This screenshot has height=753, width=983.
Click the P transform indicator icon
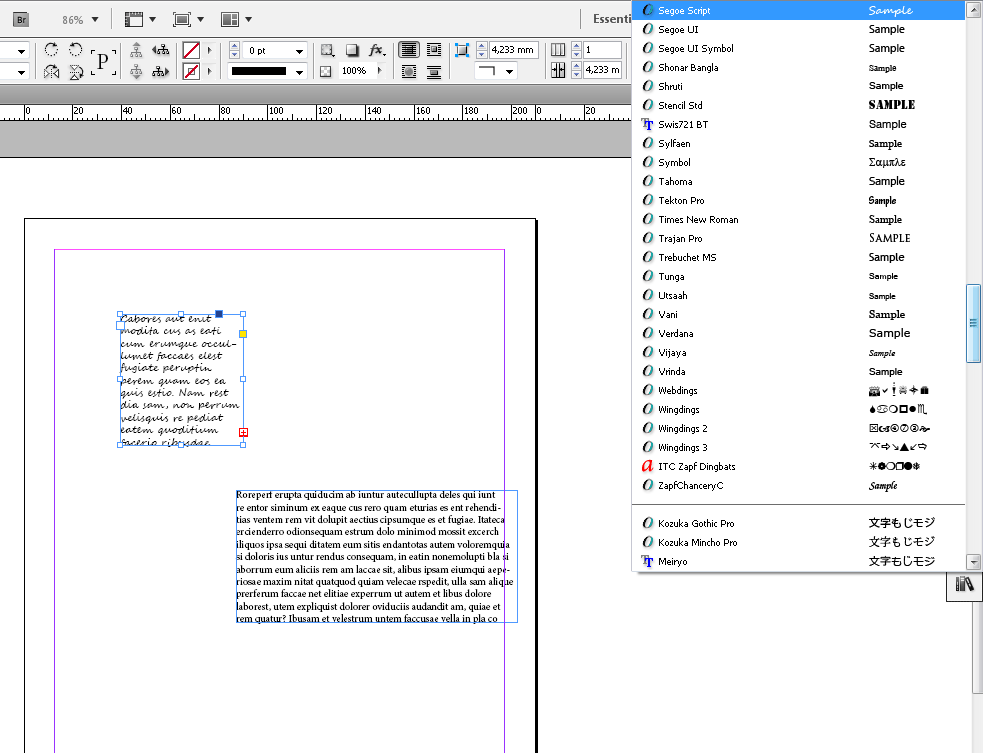[103, 61]
